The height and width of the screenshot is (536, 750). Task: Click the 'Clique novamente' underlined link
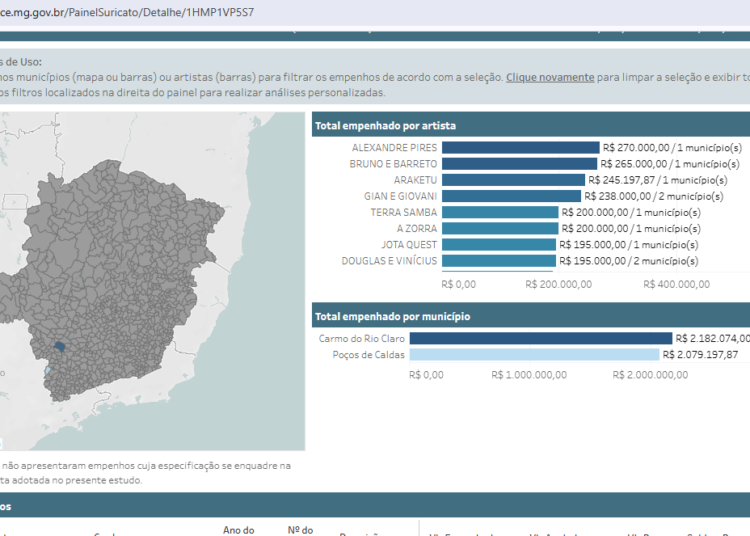point(550,77)
